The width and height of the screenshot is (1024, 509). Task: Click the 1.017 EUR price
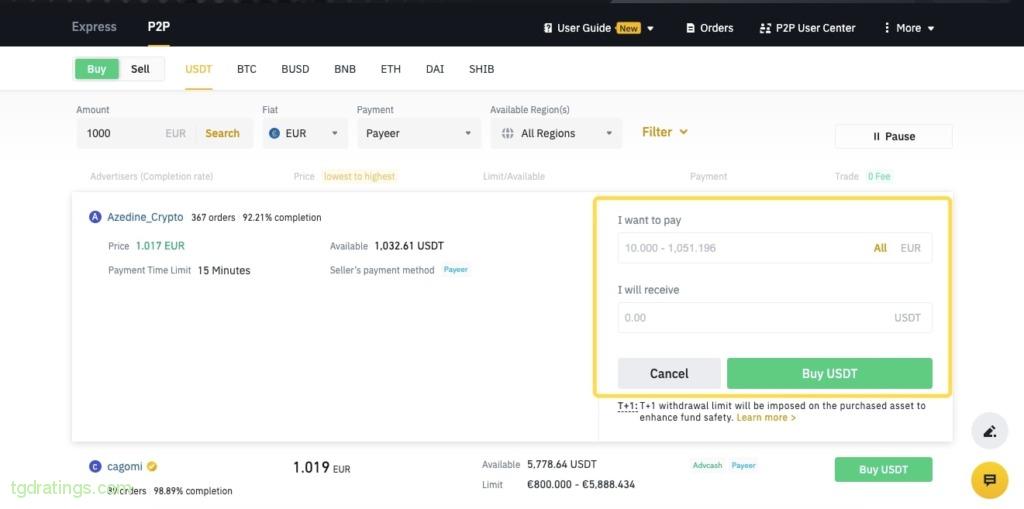(x=160, y=246)
